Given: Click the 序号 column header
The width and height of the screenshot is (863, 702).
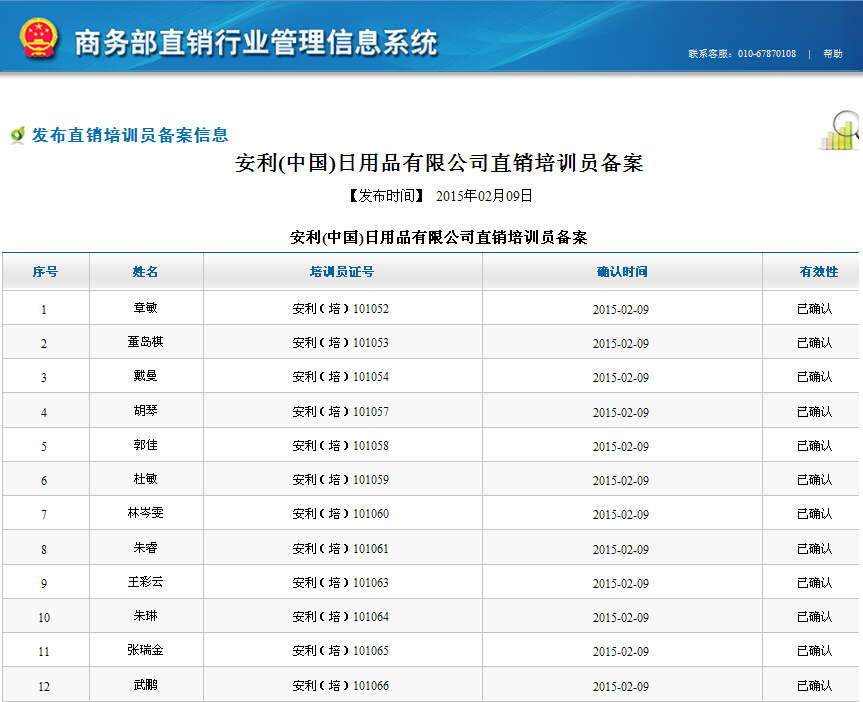Looking at the screenshot, I should click(45, 272).
